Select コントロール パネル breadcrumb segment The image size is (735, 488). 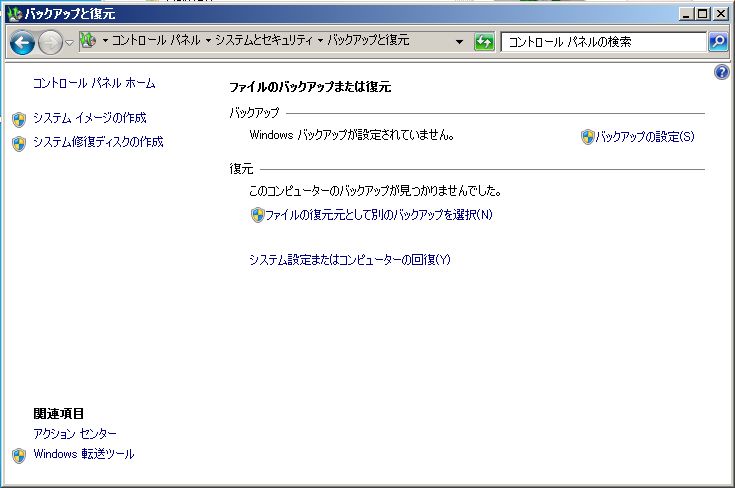[x=156, y=40]
